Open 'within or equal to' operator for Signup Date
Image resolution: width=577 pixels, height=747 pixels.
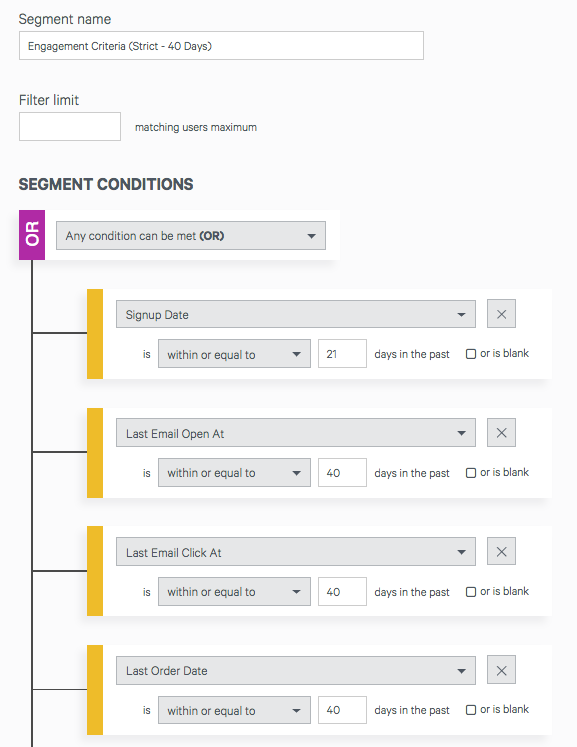click(x=234, y=354)
